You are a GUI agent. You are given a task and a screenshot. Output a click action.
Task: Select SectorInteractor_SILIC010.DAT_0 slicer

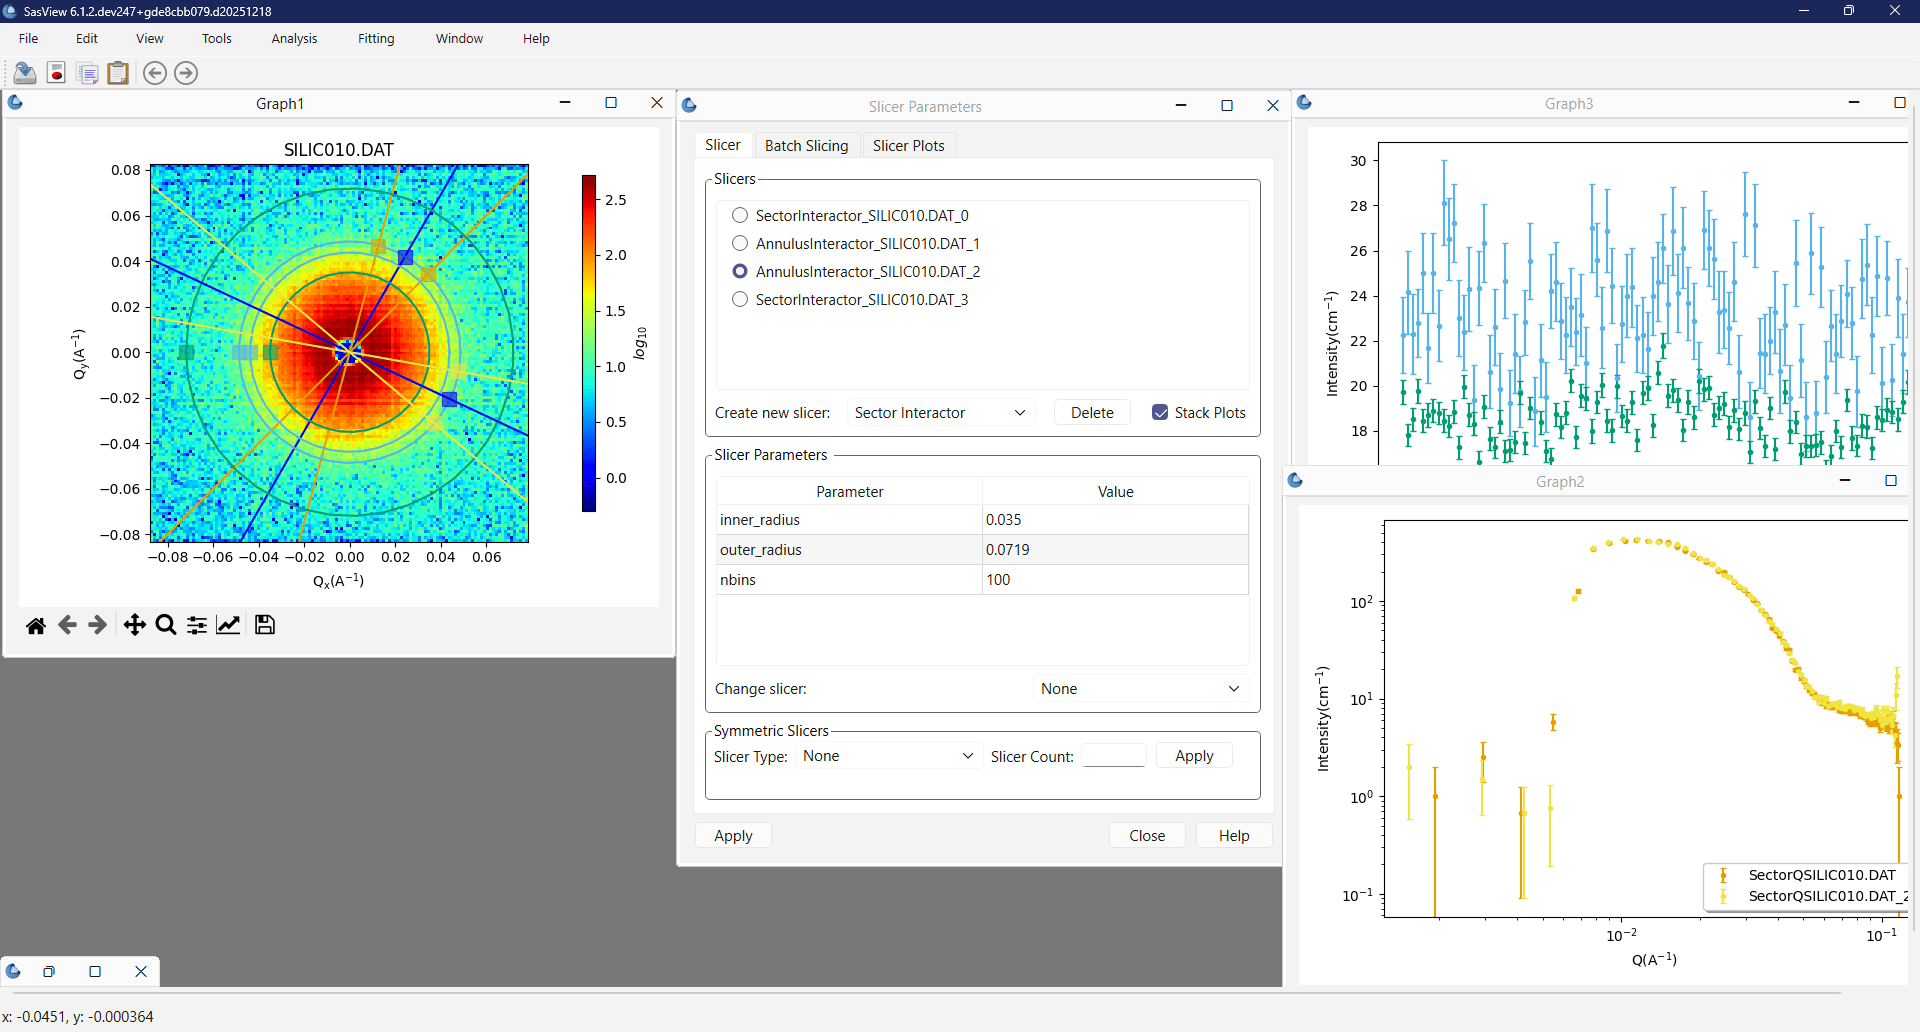[x=851, y=215]
